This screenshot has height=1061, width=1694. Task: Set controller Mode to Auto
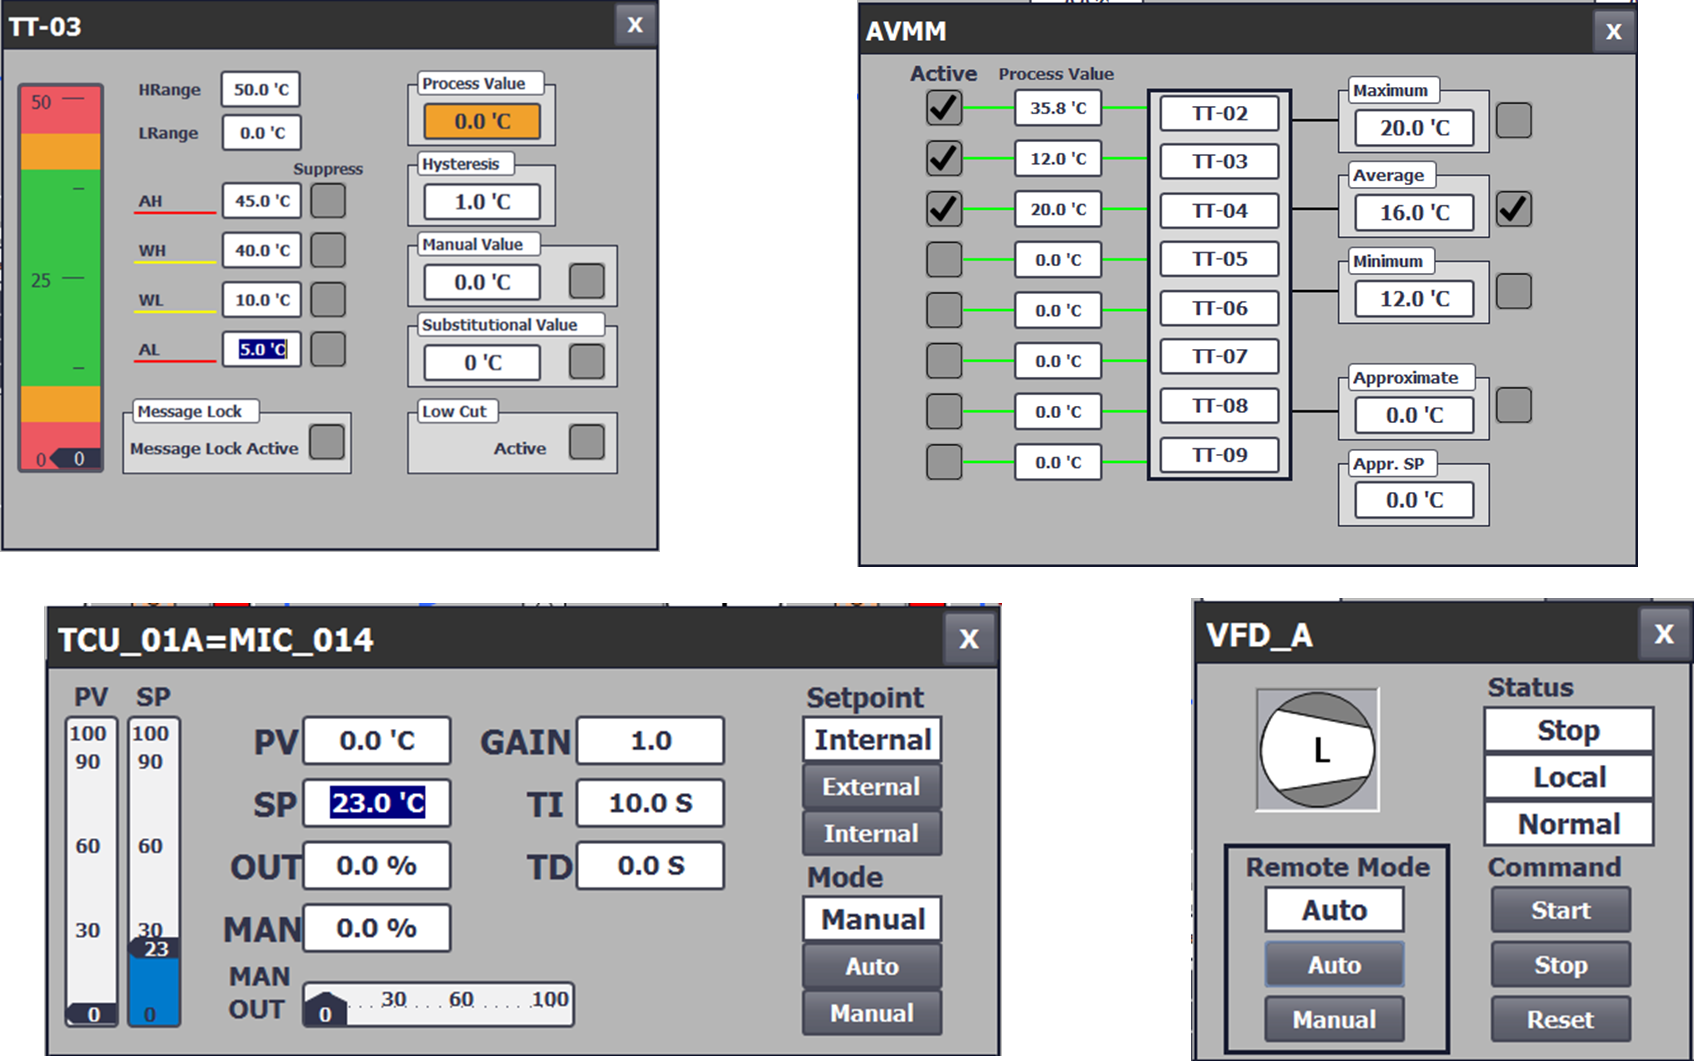(871, 966)
